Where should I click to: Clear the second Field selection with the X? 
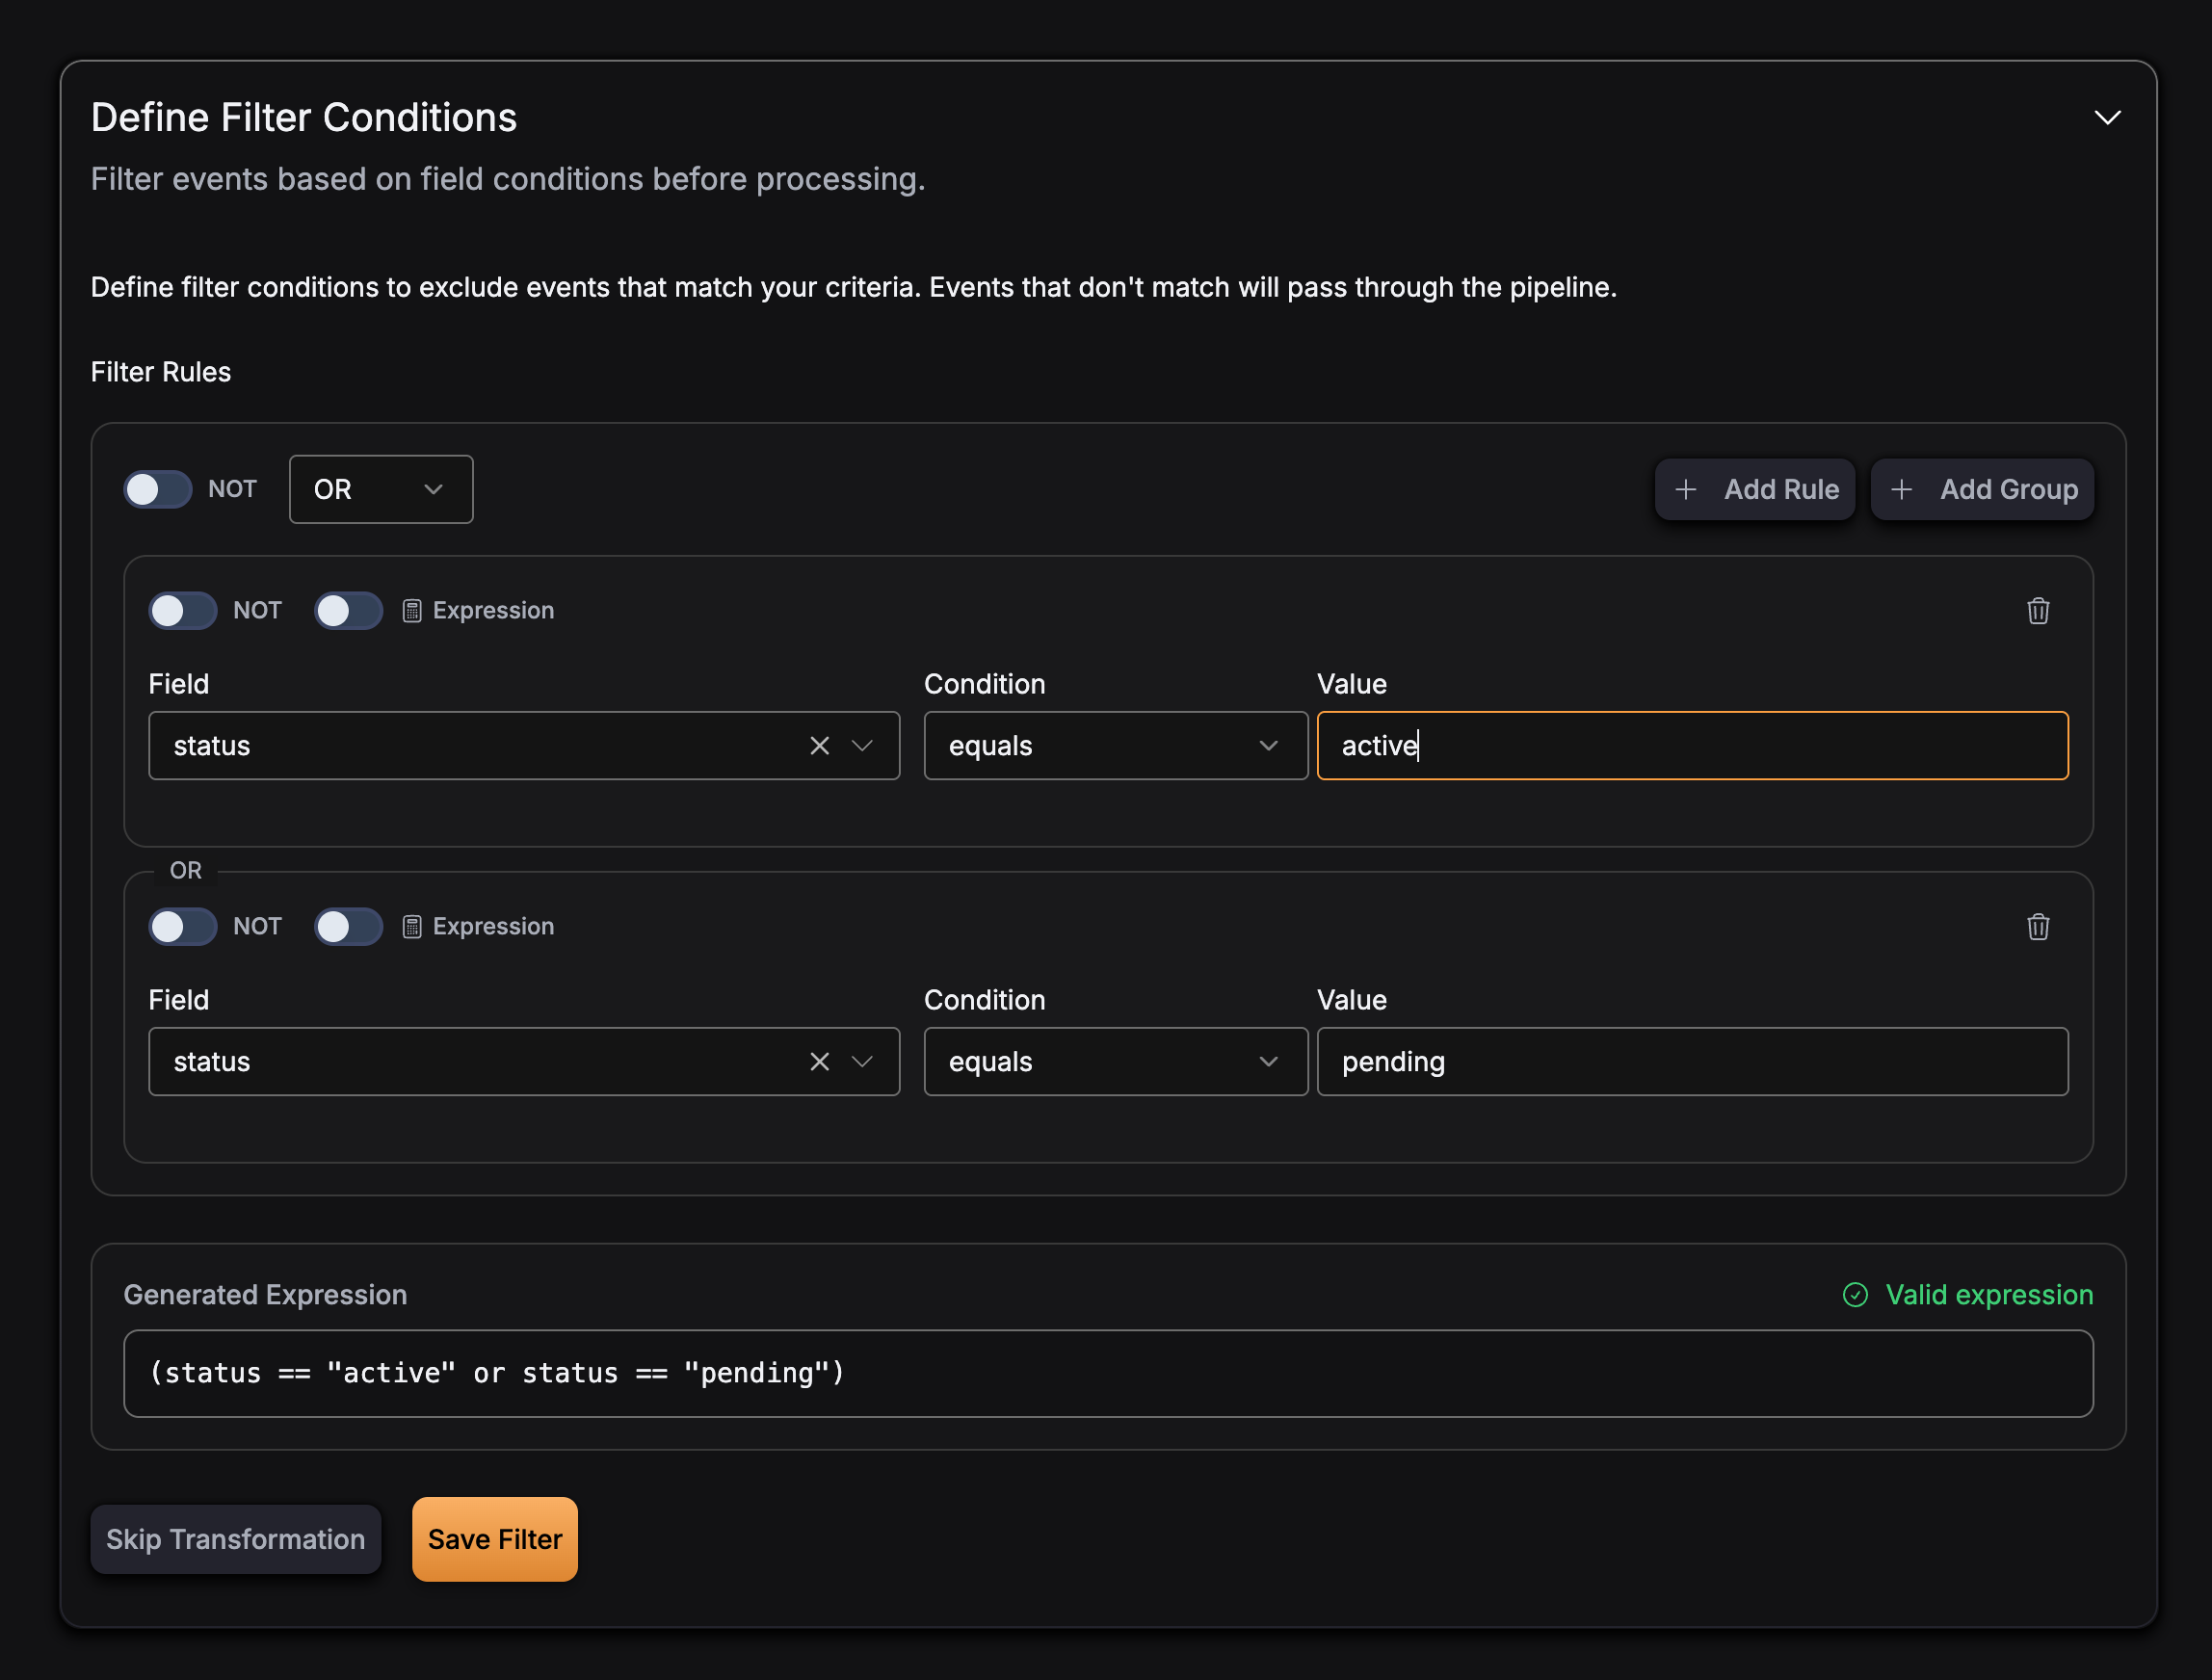(x=820, y=1061)
